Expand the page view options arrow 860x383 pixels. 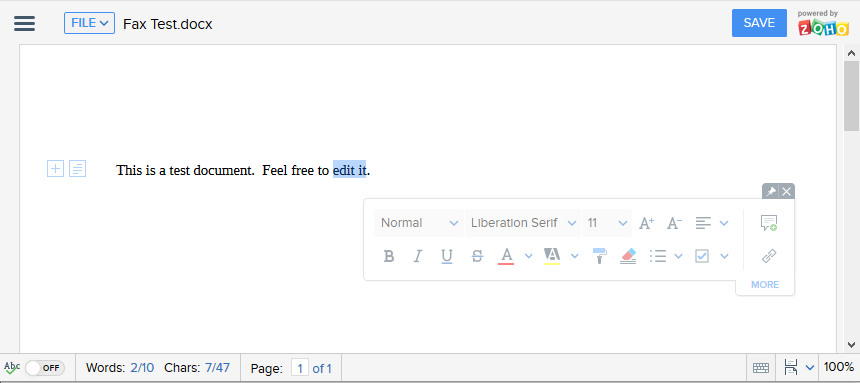pyautogui.click(x=810, y=367)
